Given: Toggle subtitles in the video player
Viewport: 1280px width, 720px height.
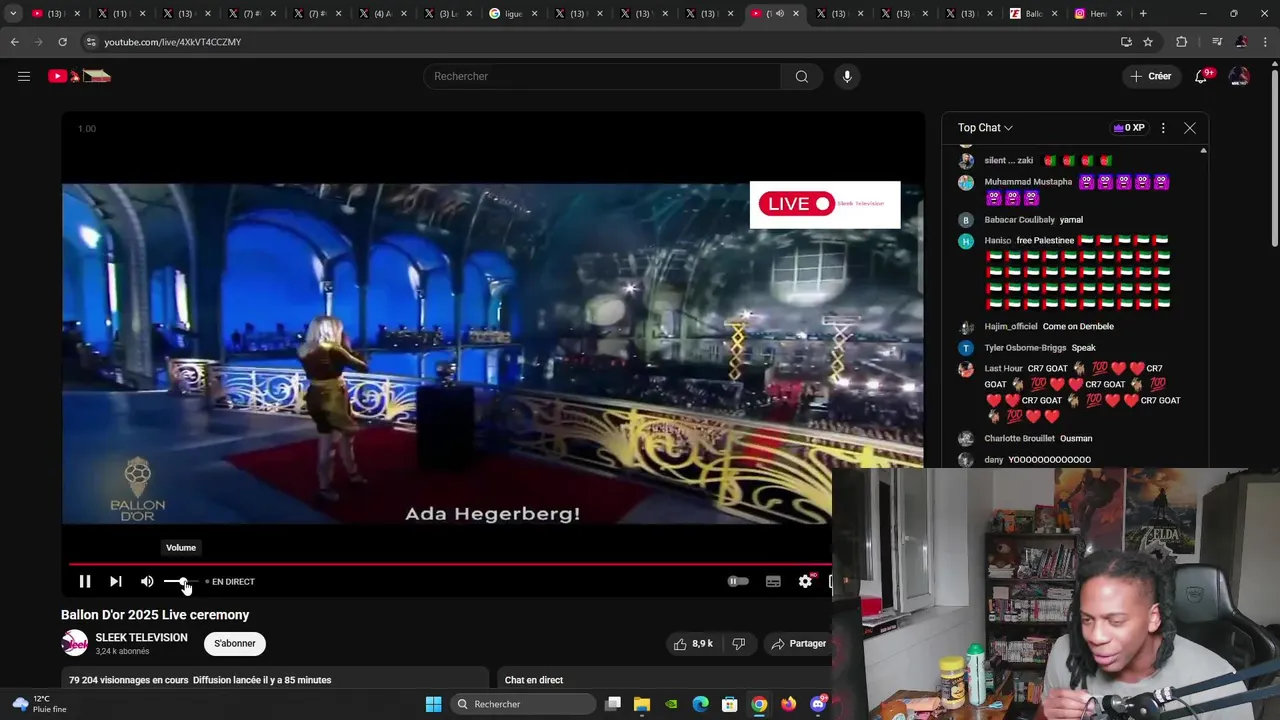Looking at the screenshot, I should 773,581.
